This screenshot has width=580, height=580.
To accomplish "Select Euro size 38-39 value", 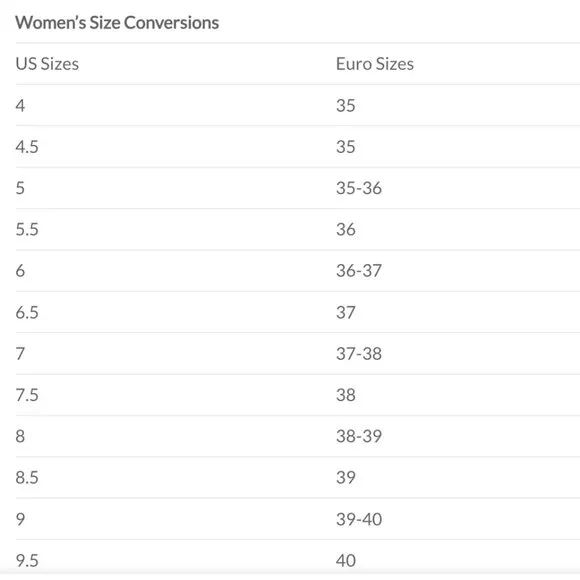I will (359, 436).
